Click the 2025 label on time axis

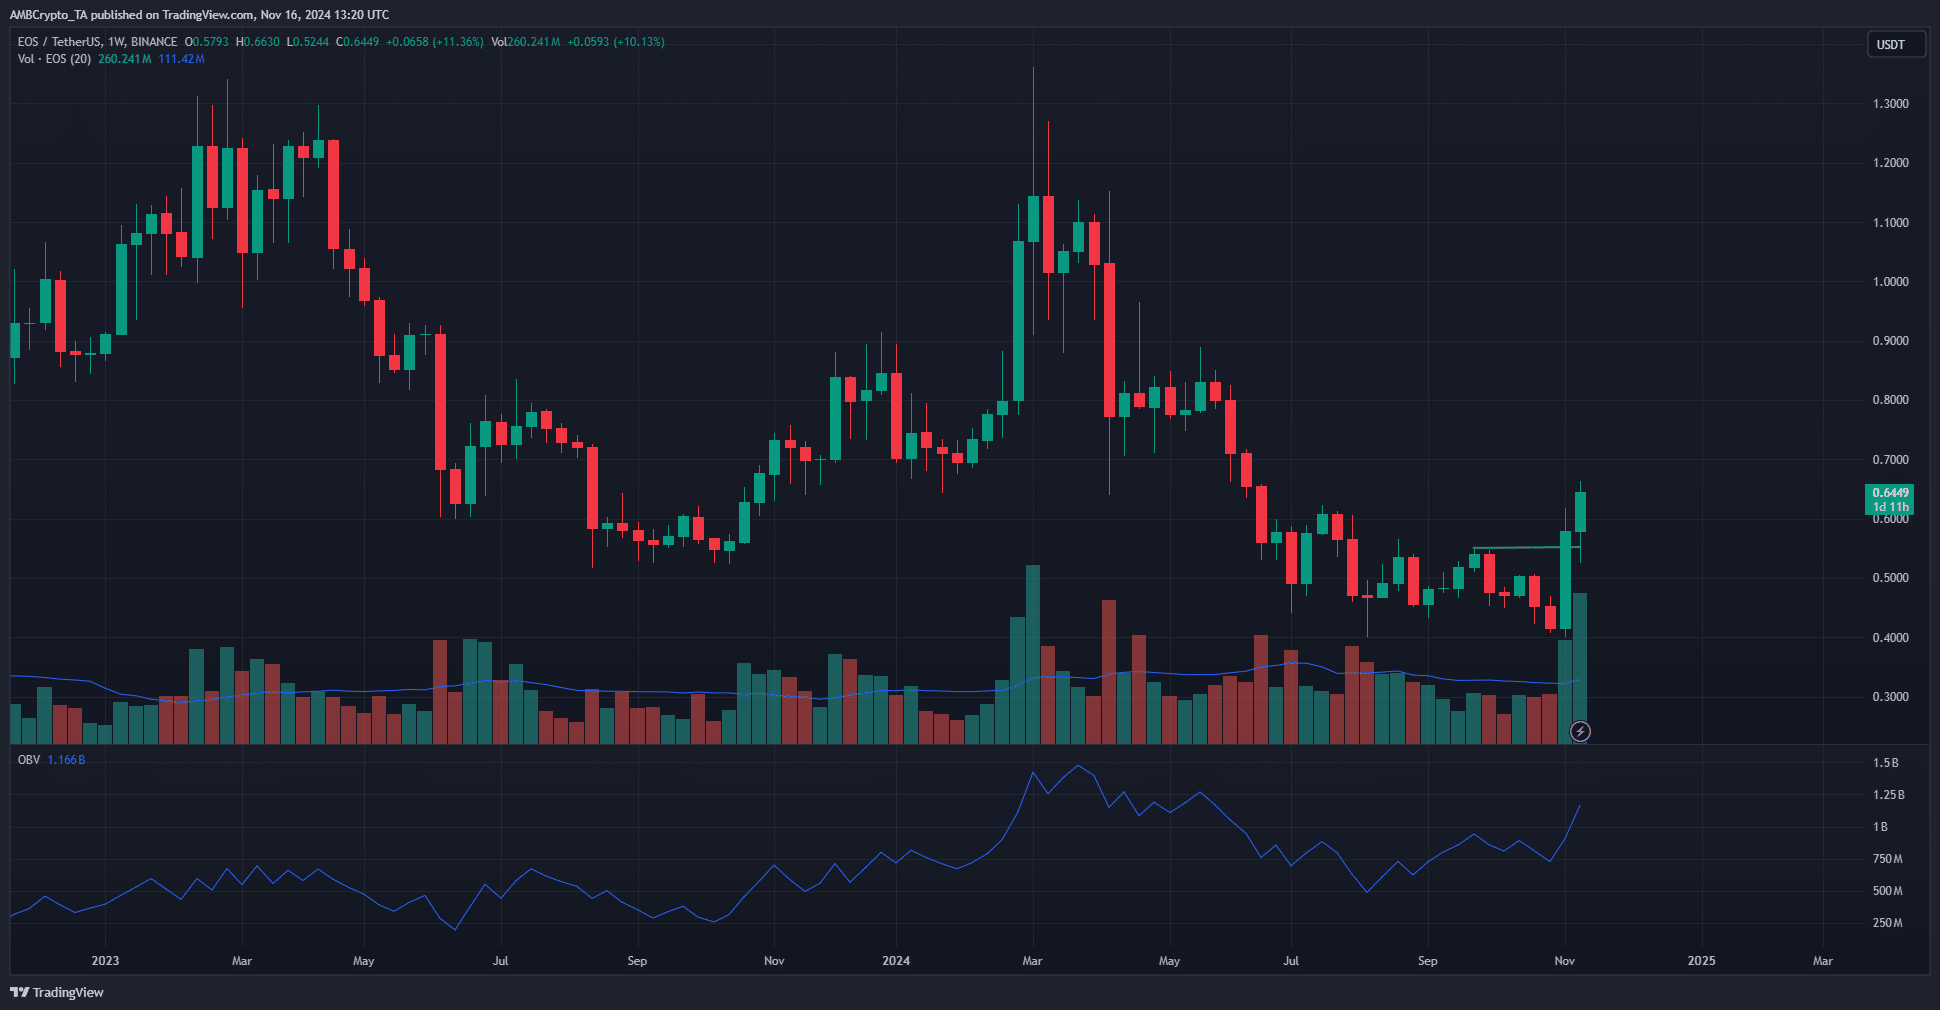point(1701,961)
